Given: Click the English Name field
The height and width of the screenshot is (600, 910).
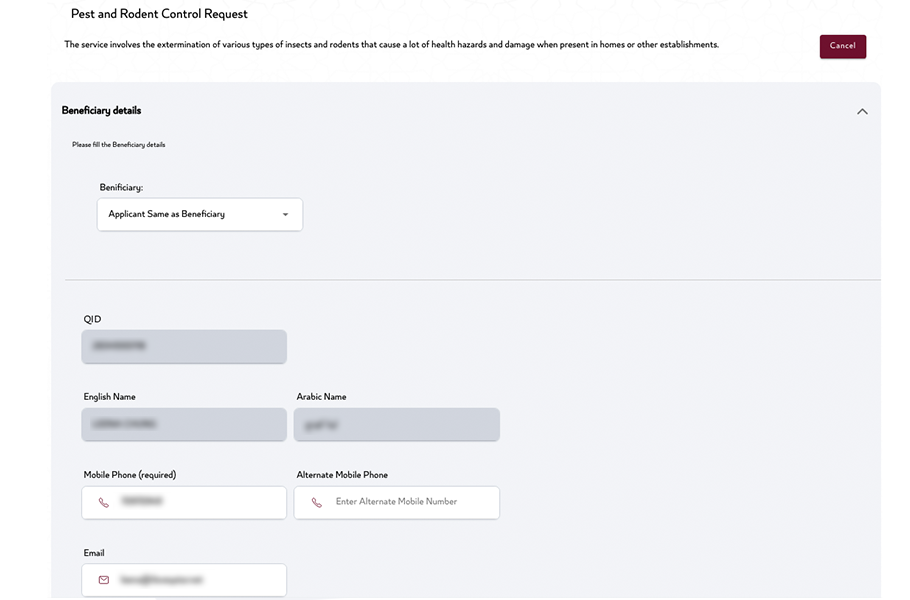Looking at the screenshot, I should point(184,424).
